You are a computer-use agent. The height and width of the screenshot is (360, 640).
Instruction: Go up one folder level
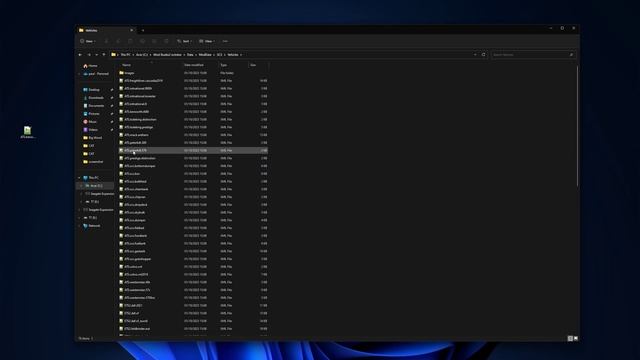point(104,55)
